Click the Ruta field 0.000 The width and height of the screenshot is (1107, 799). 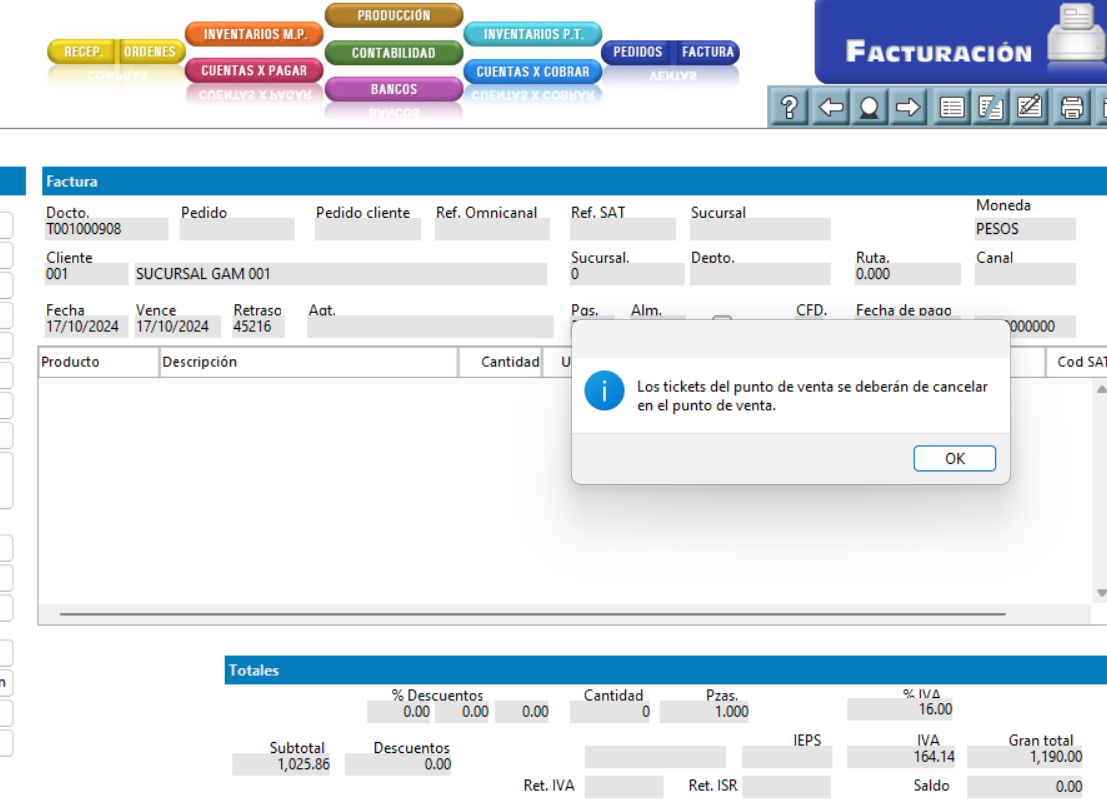tap(907, 275)
